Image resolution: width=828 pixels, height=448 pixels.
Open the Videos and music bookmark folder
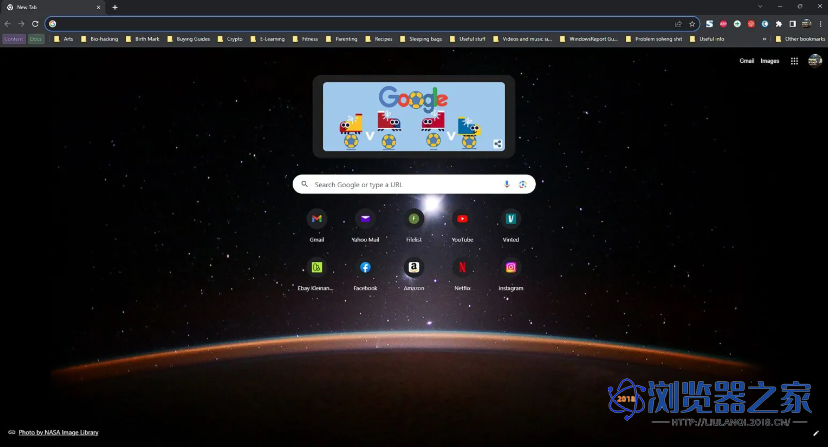(x=523, y=39)
